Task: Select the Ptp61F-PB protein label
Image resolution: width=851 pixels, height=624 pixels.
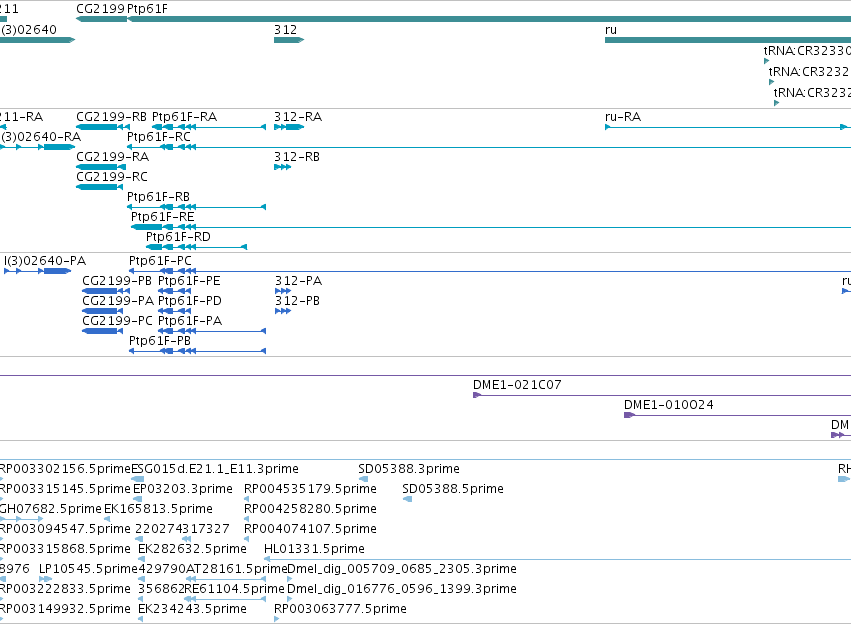Action: point(160,341)
